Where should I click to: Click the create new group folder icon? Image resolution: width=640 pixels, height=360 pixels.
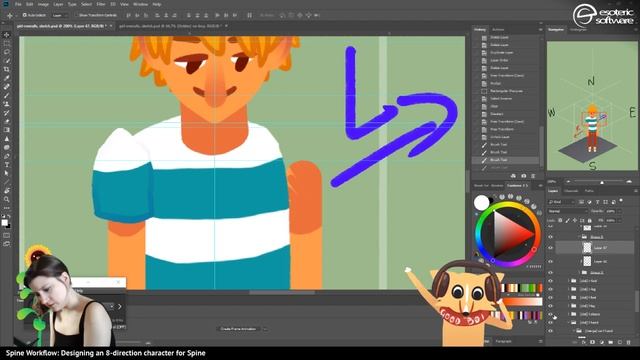click(611, 342)
